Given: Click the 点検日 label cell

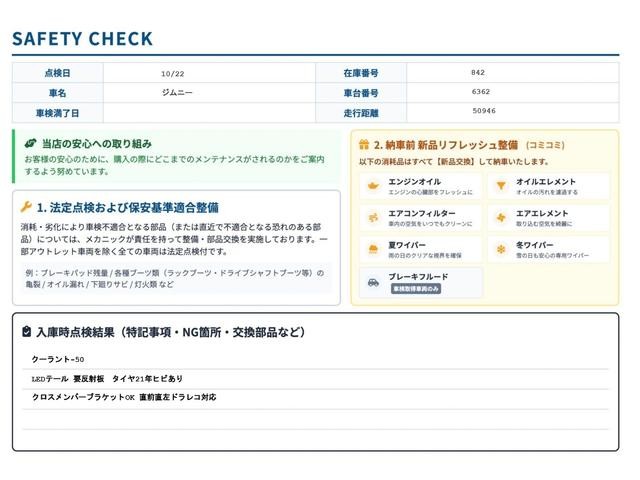Looking at the screenshot, I should click(x=58, y=73).
